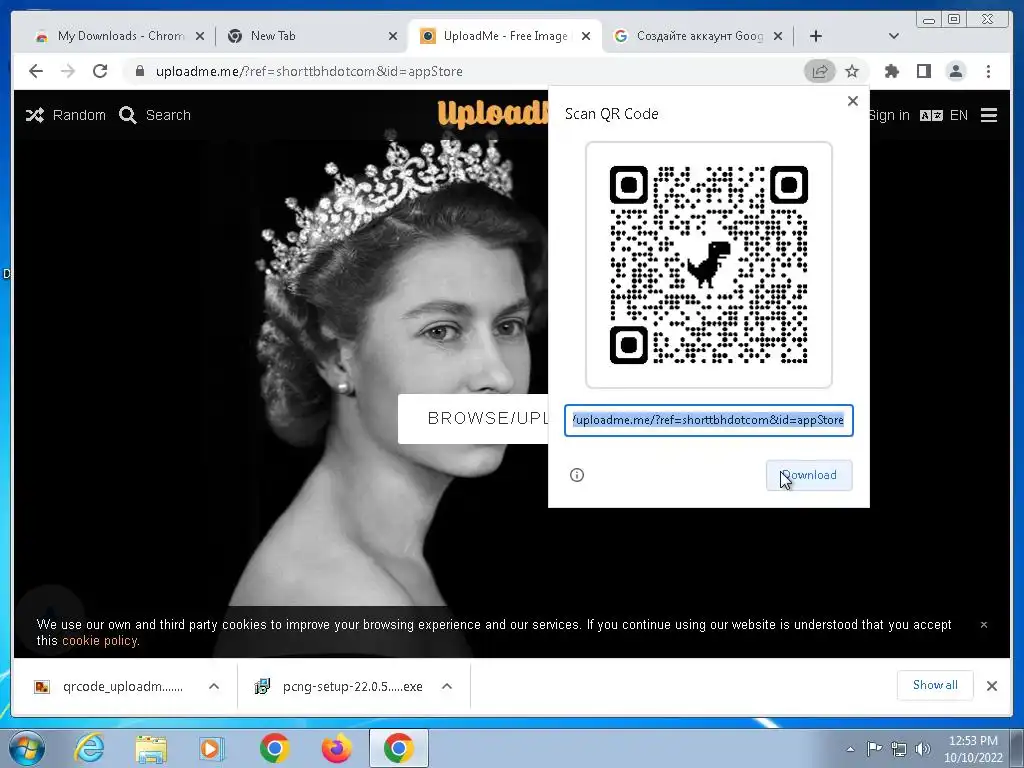Click the BROWSE/UPLOAD button
Viewport: 1024px width, 768px height.
[x=473, y=419]
